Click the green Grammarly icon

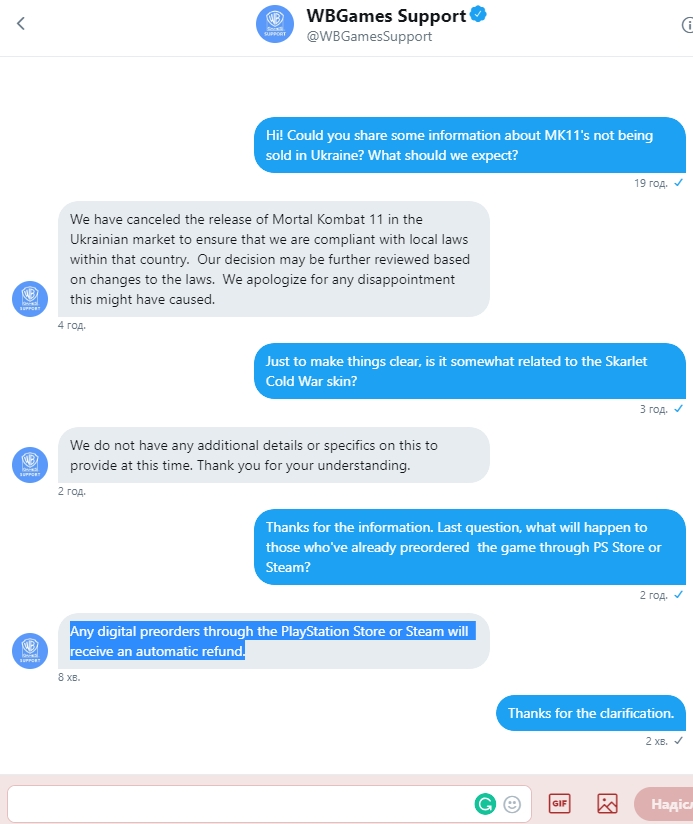485,803
